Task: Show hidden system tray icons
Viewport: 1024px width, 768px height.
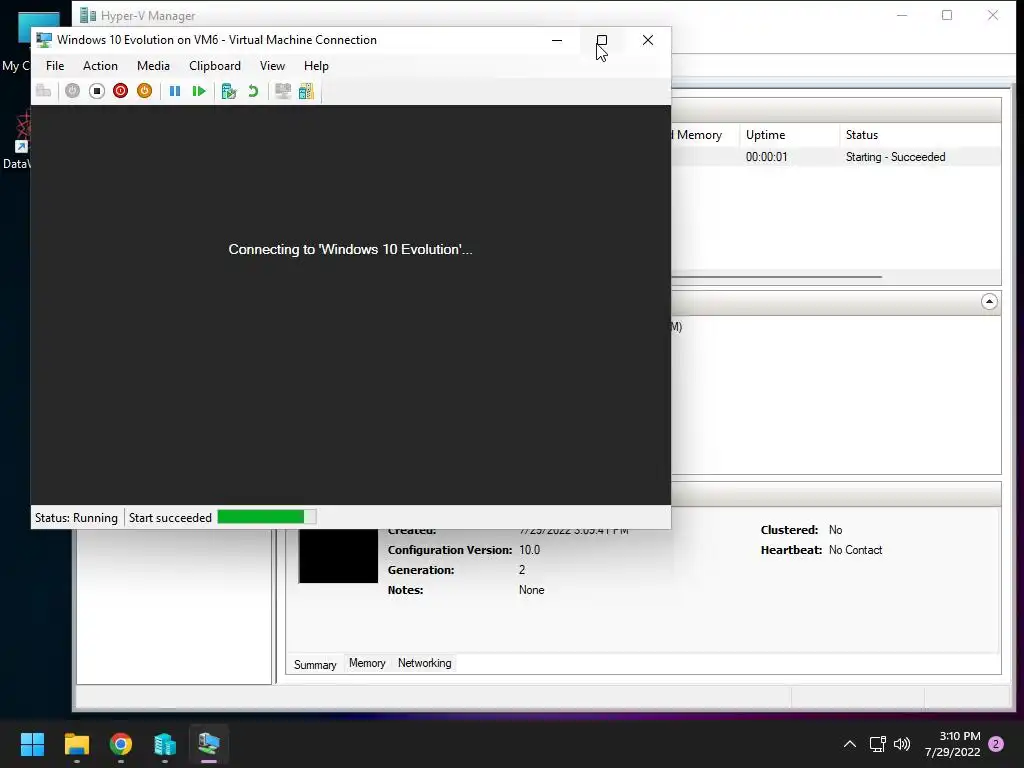Action: coord(850,744)
